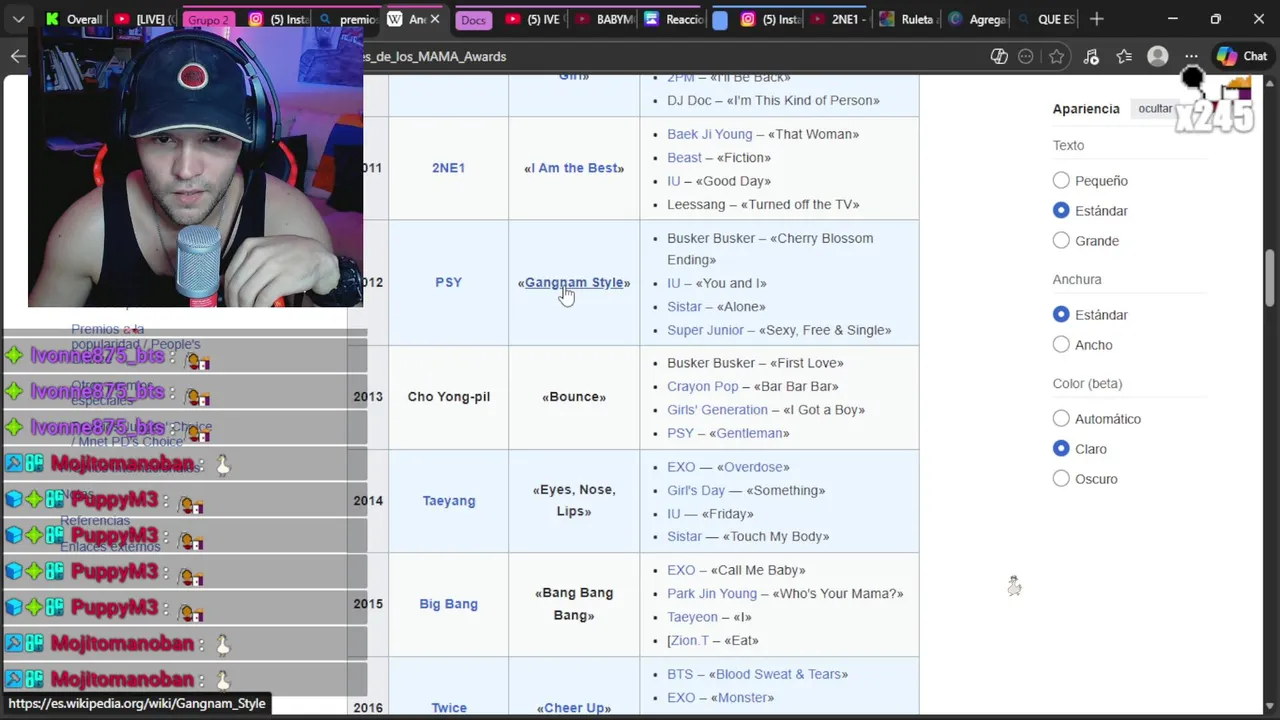Open the favorites list icon
The image size is (1280, 720).
[1124, 56]
